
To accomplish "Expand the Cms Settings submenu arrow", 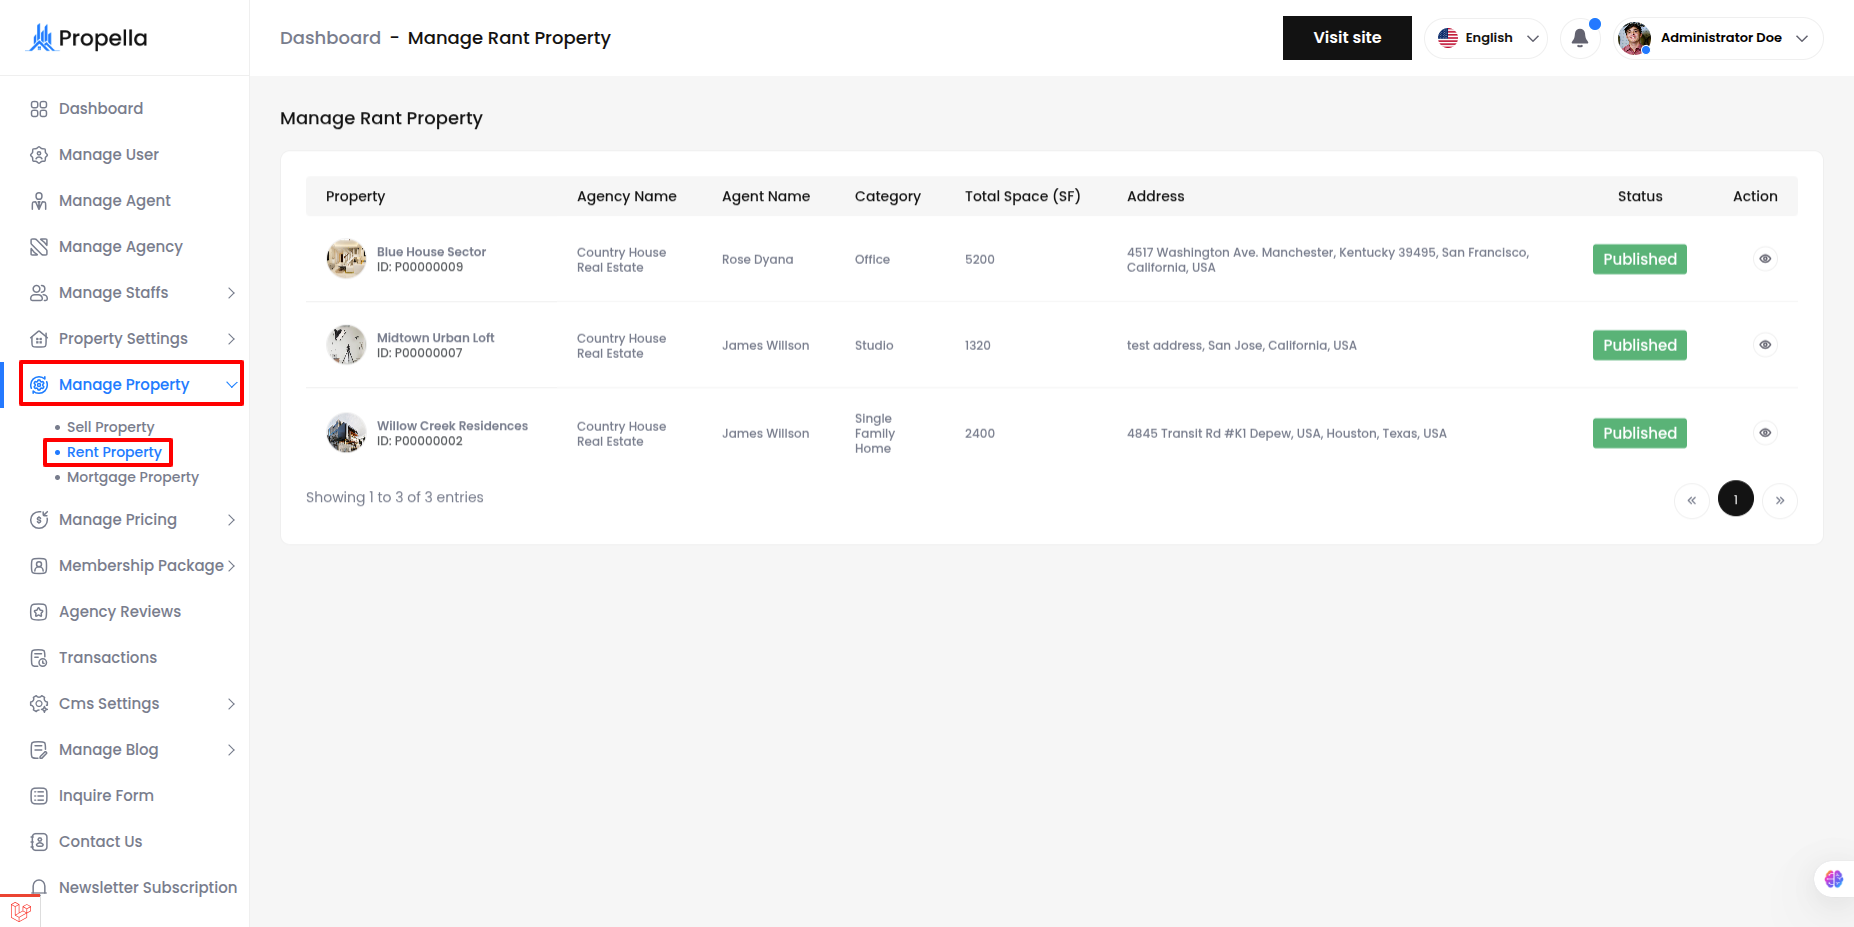I will (x=231, y=704).
